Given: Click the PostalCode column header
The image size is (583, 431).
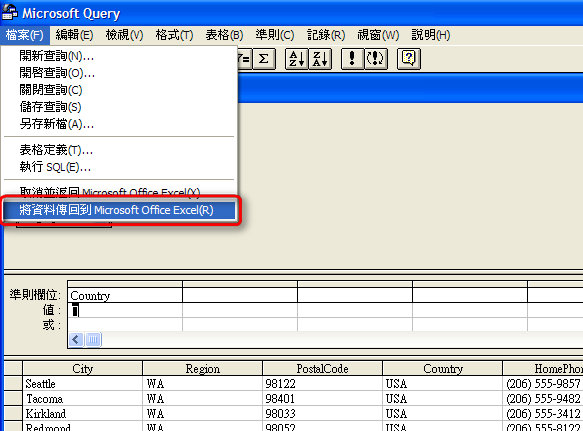Looking at the screenshot, I should point(322,369).
